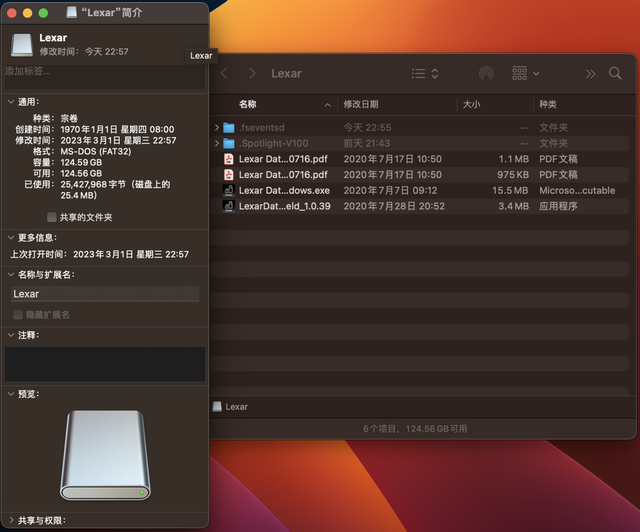Sort by 大小 column header
The image size is (640, 532).
[471, 105]
